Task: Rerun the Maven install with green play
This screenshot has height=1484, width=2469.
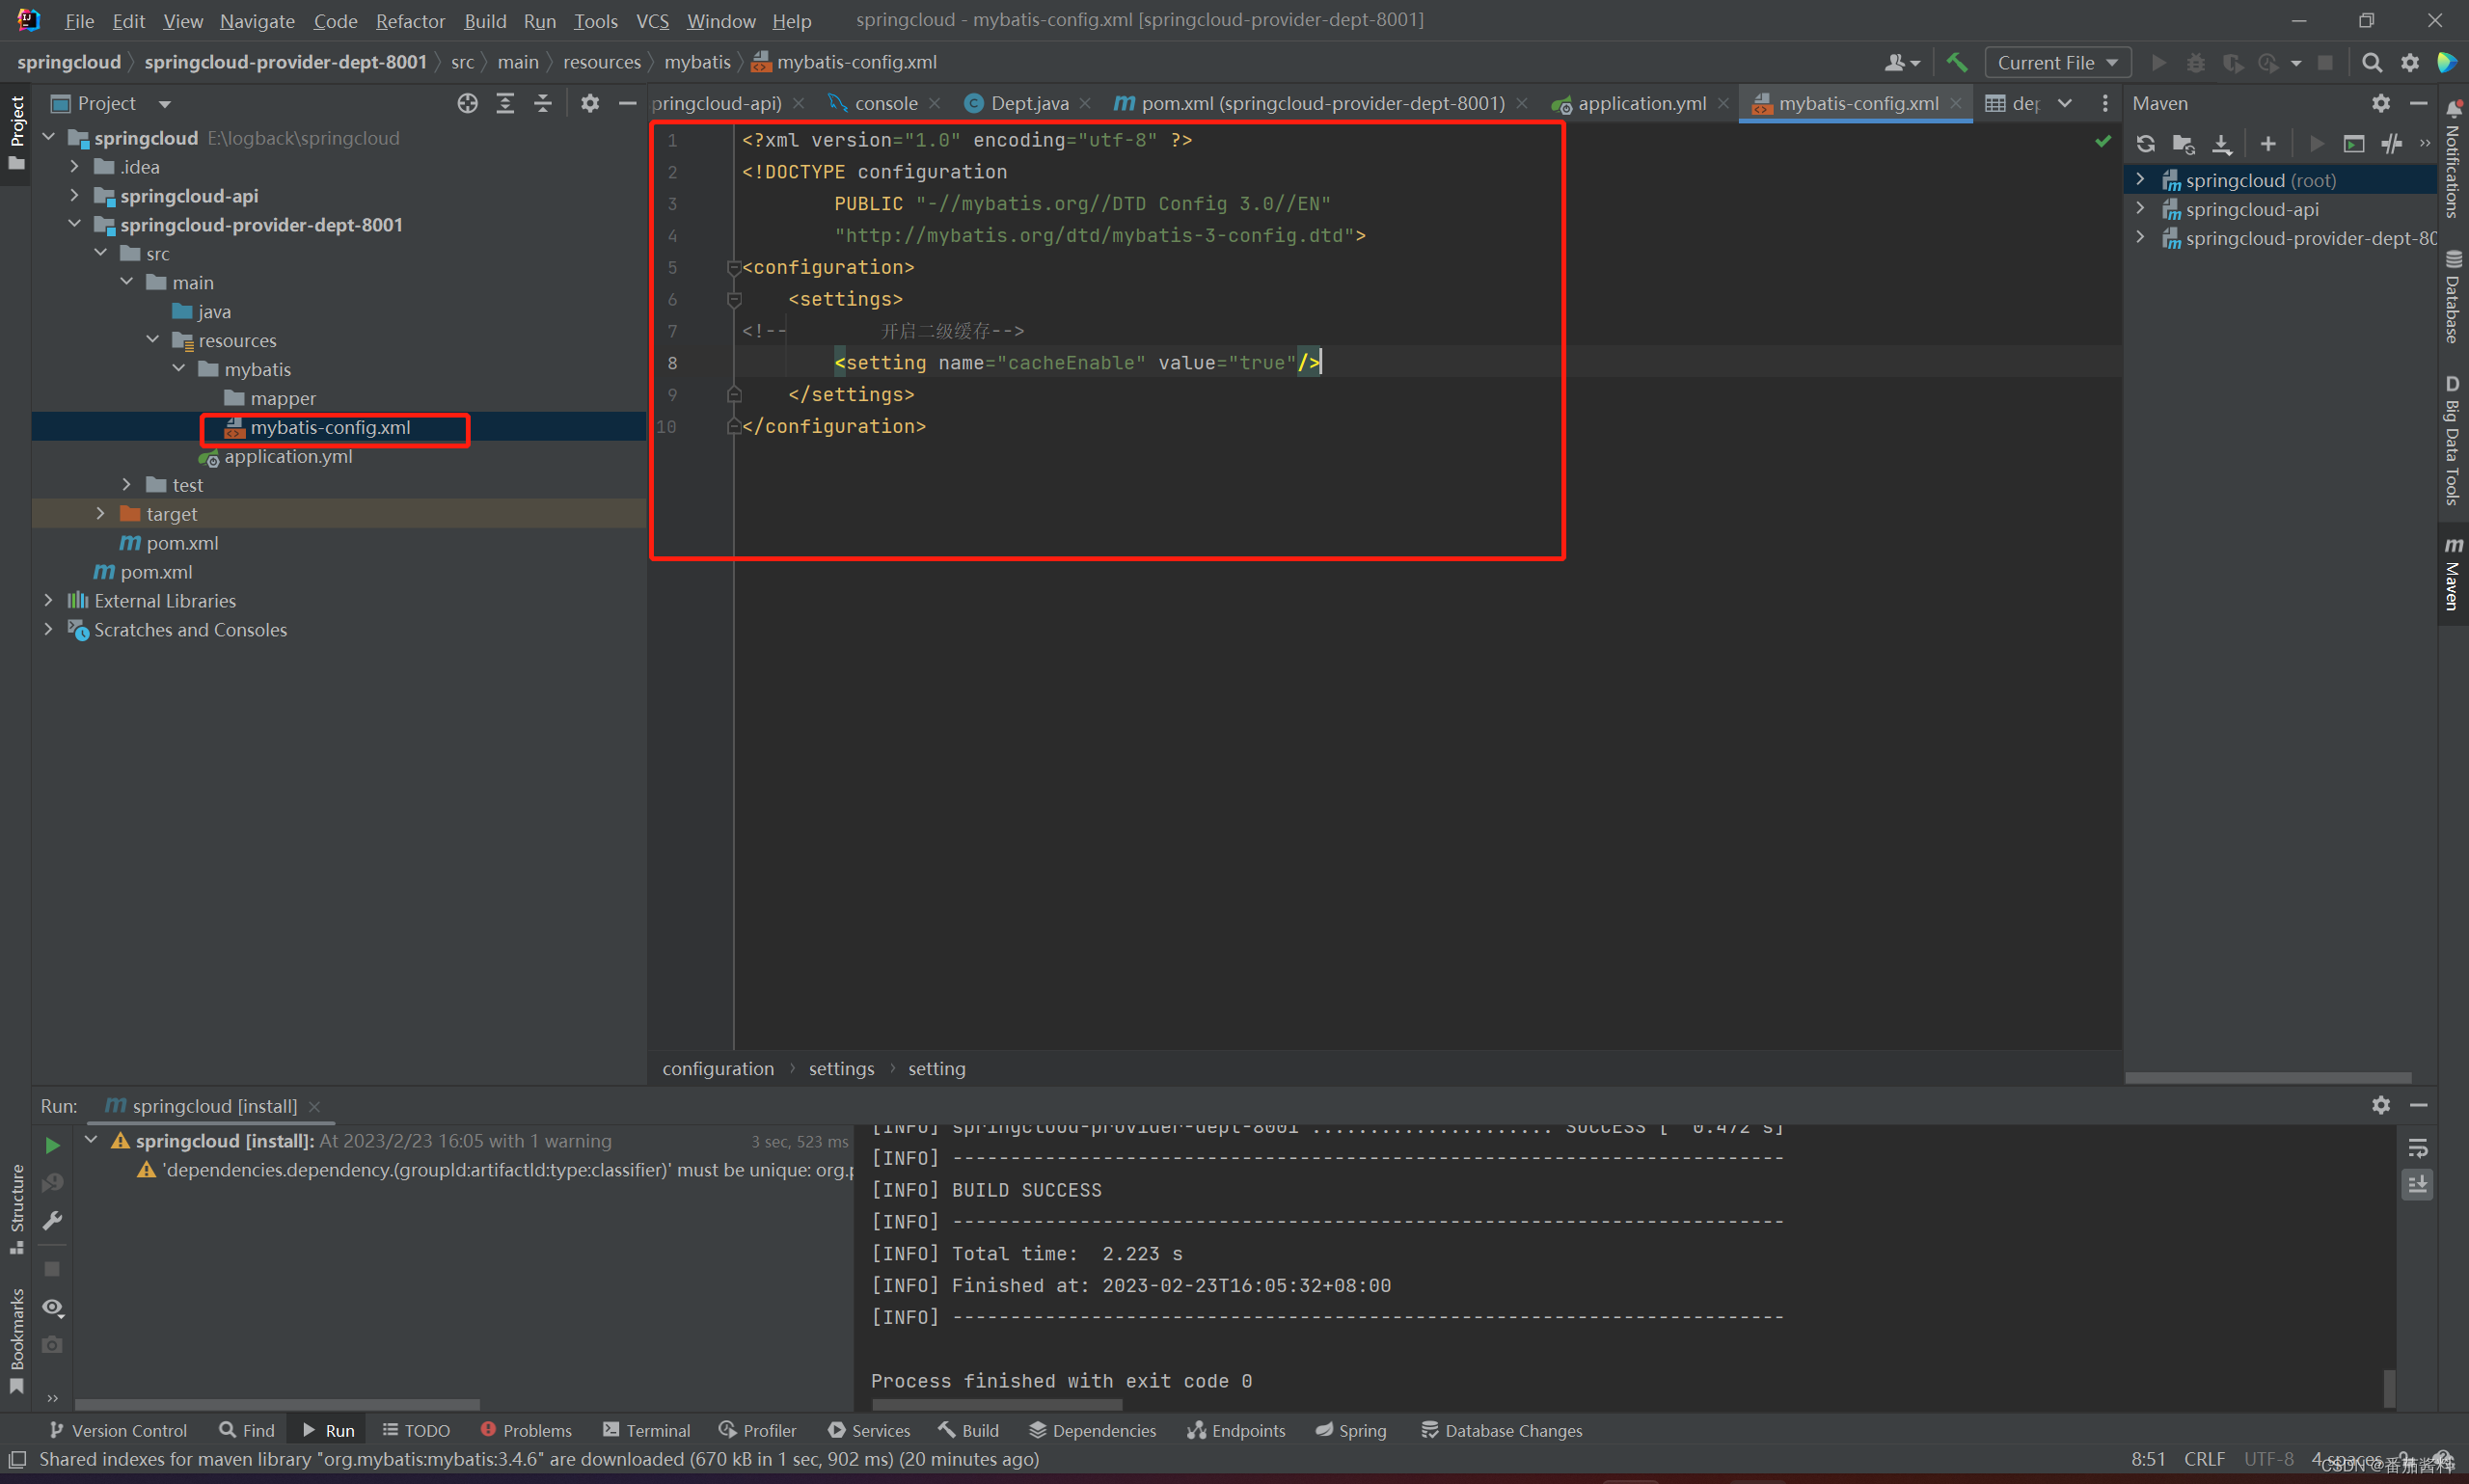Action: 52,1145
